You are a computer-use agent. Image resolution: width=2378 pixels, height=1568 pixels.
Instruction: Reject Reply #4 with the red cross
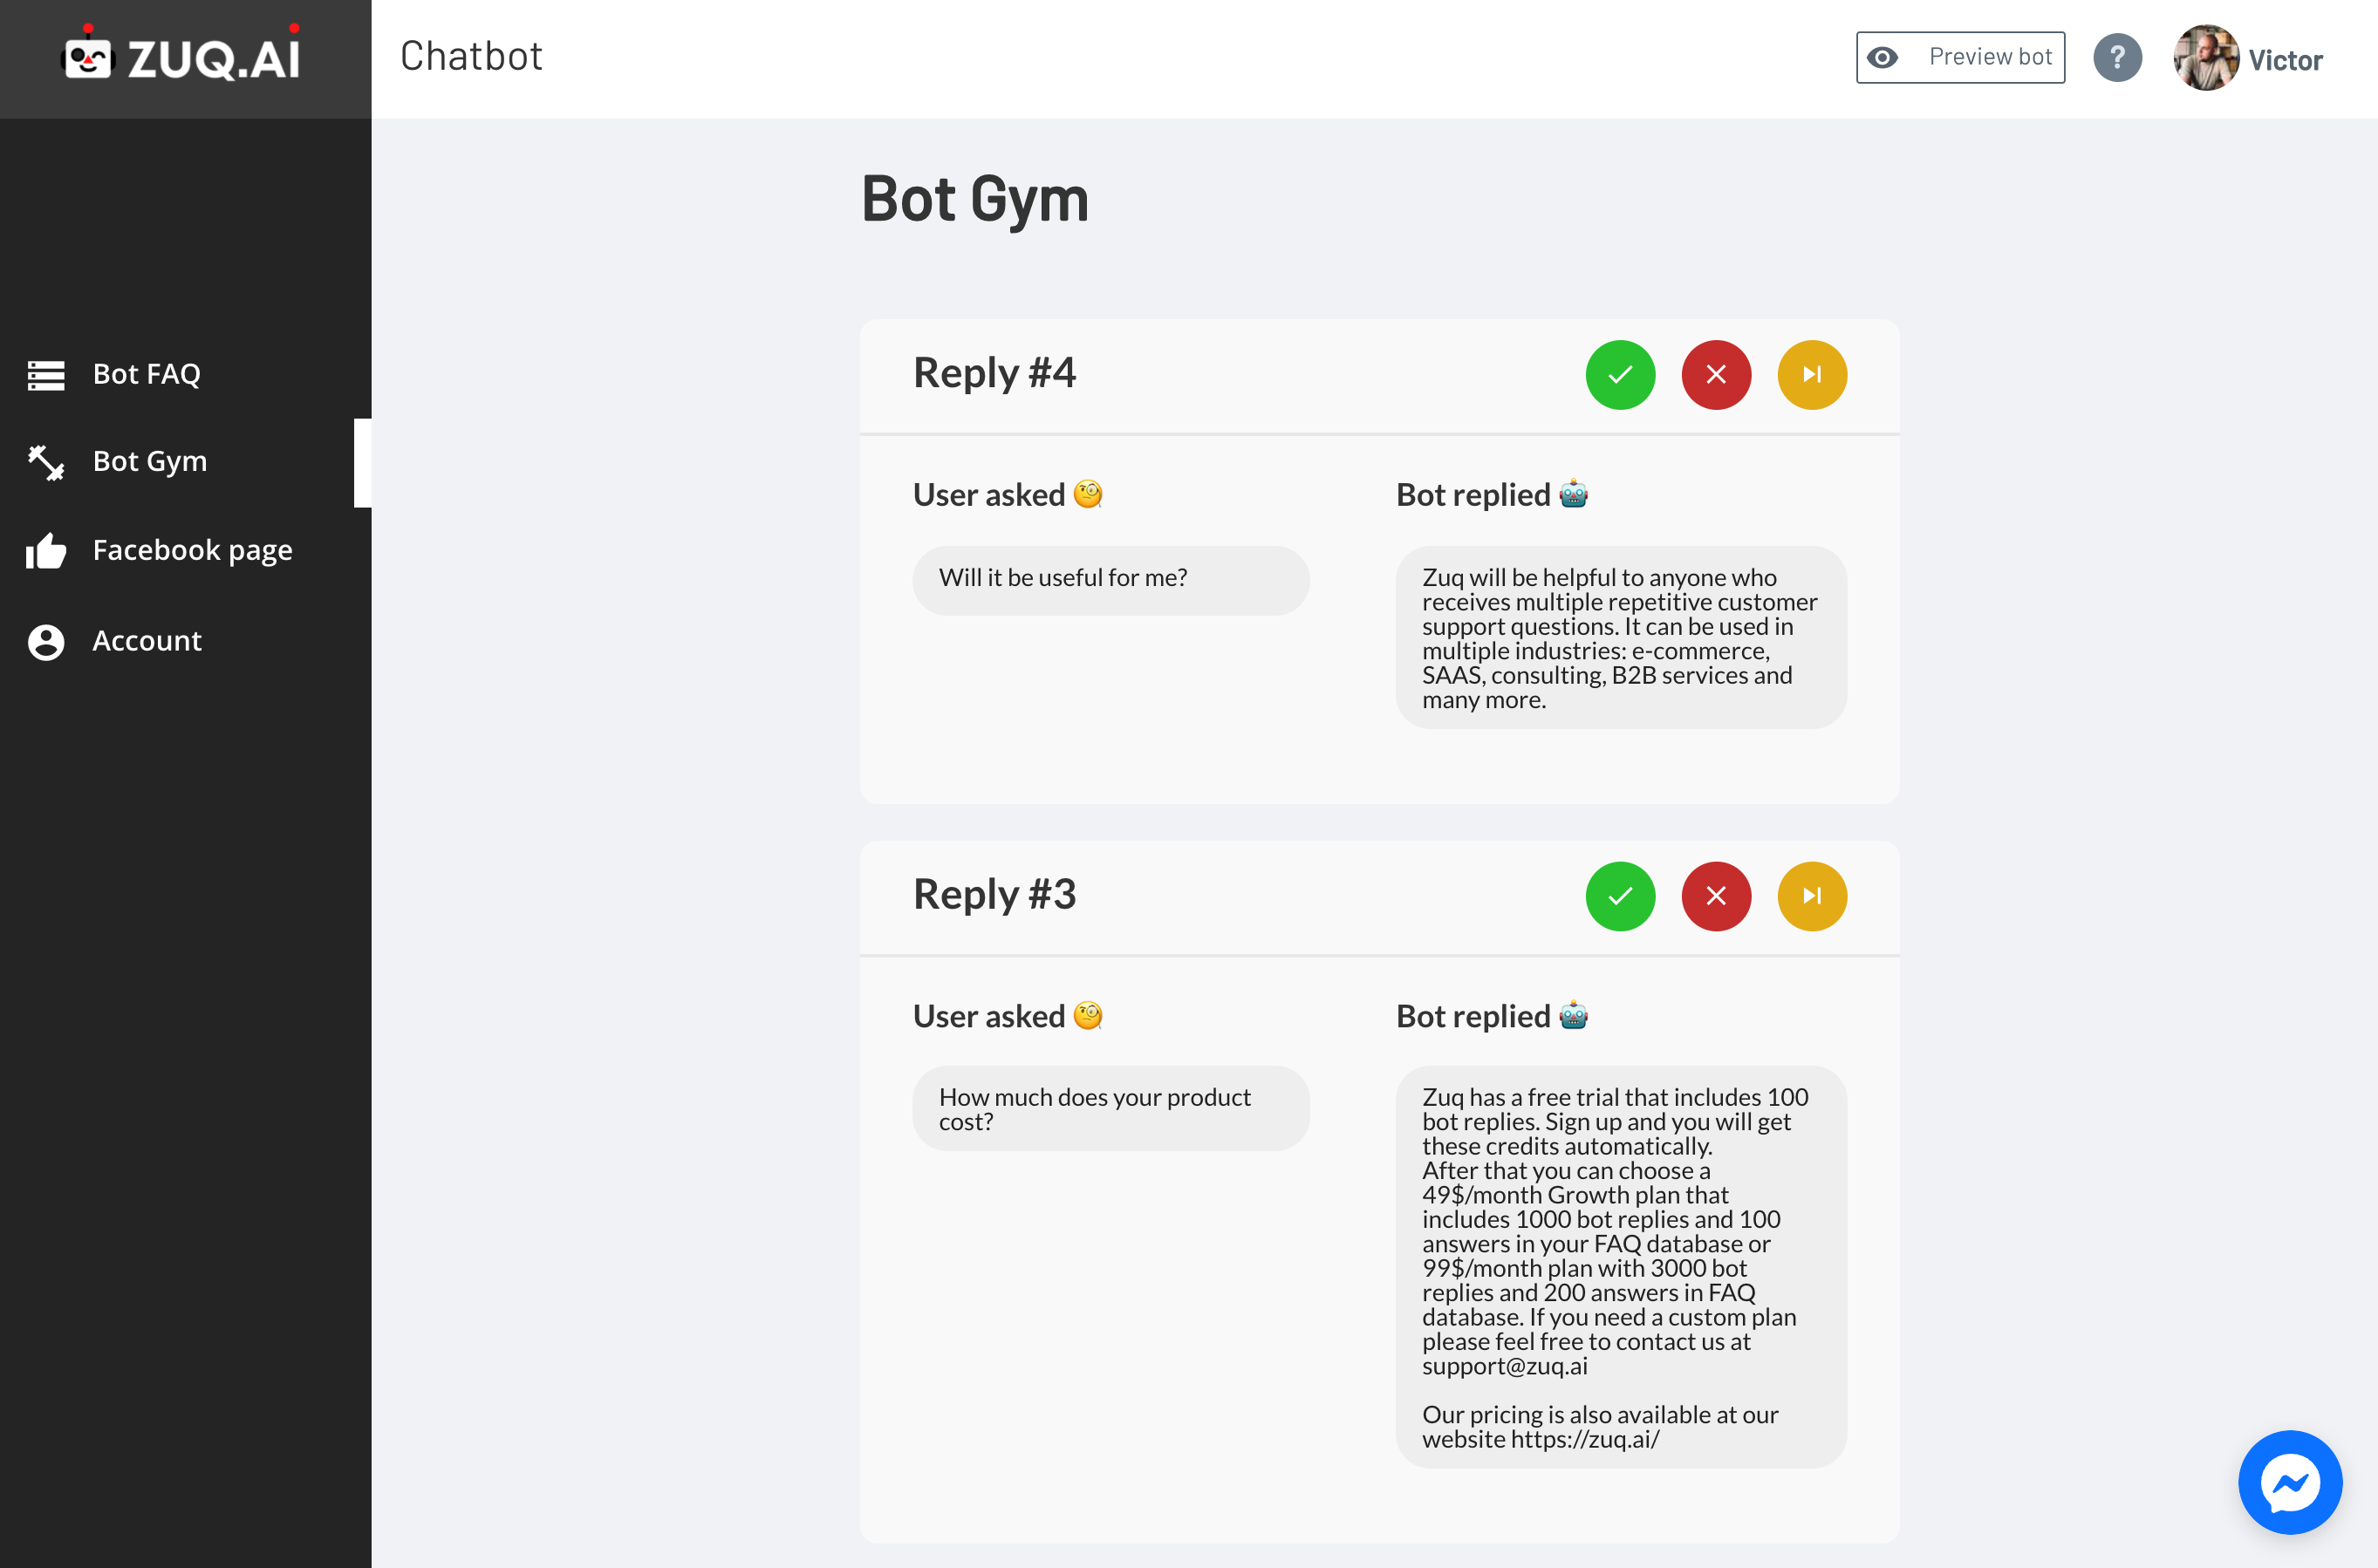click(x=1716, y=374)
